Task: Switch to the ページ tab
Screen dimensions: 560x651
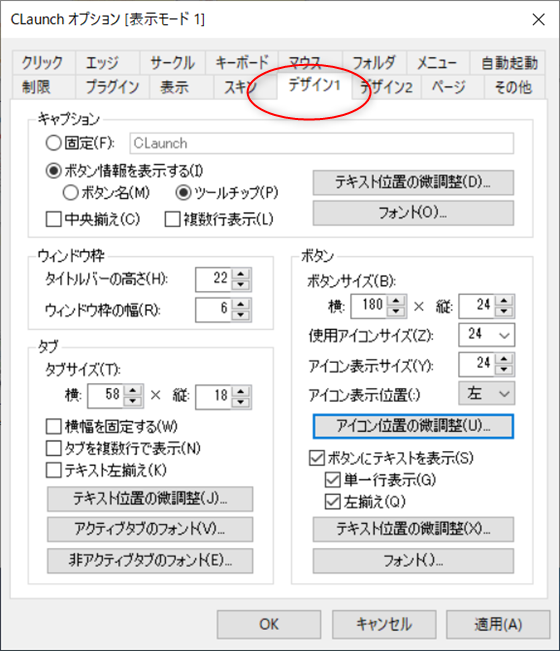Action: click(x=452, y=87)
